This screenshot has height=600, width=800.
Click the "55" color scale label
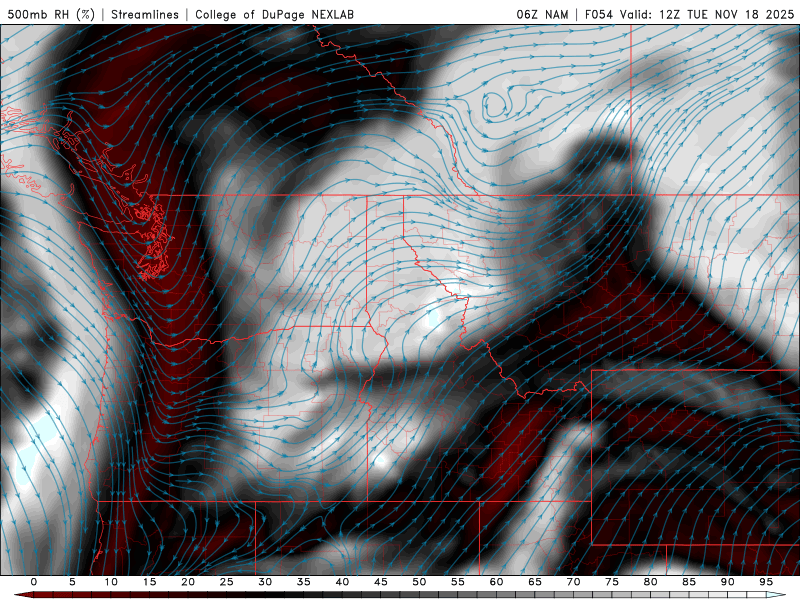click(x=458, y=582)
